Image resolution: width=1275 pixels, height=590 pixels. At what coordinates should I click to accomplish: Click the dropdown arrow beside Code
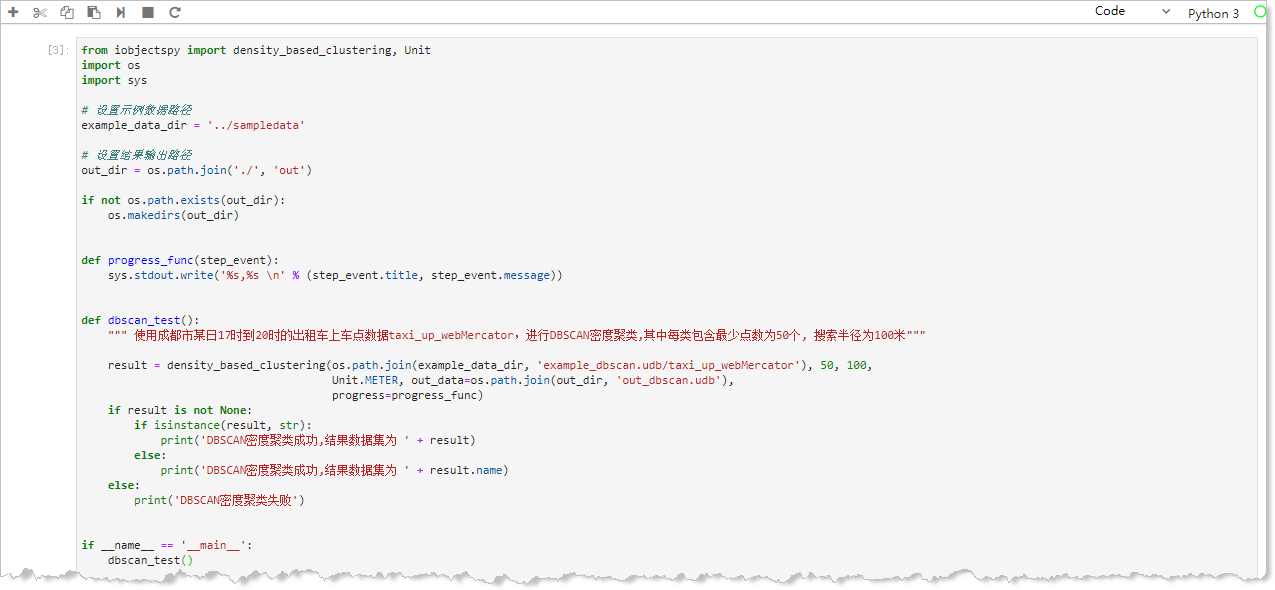(x=1166, y=12)
